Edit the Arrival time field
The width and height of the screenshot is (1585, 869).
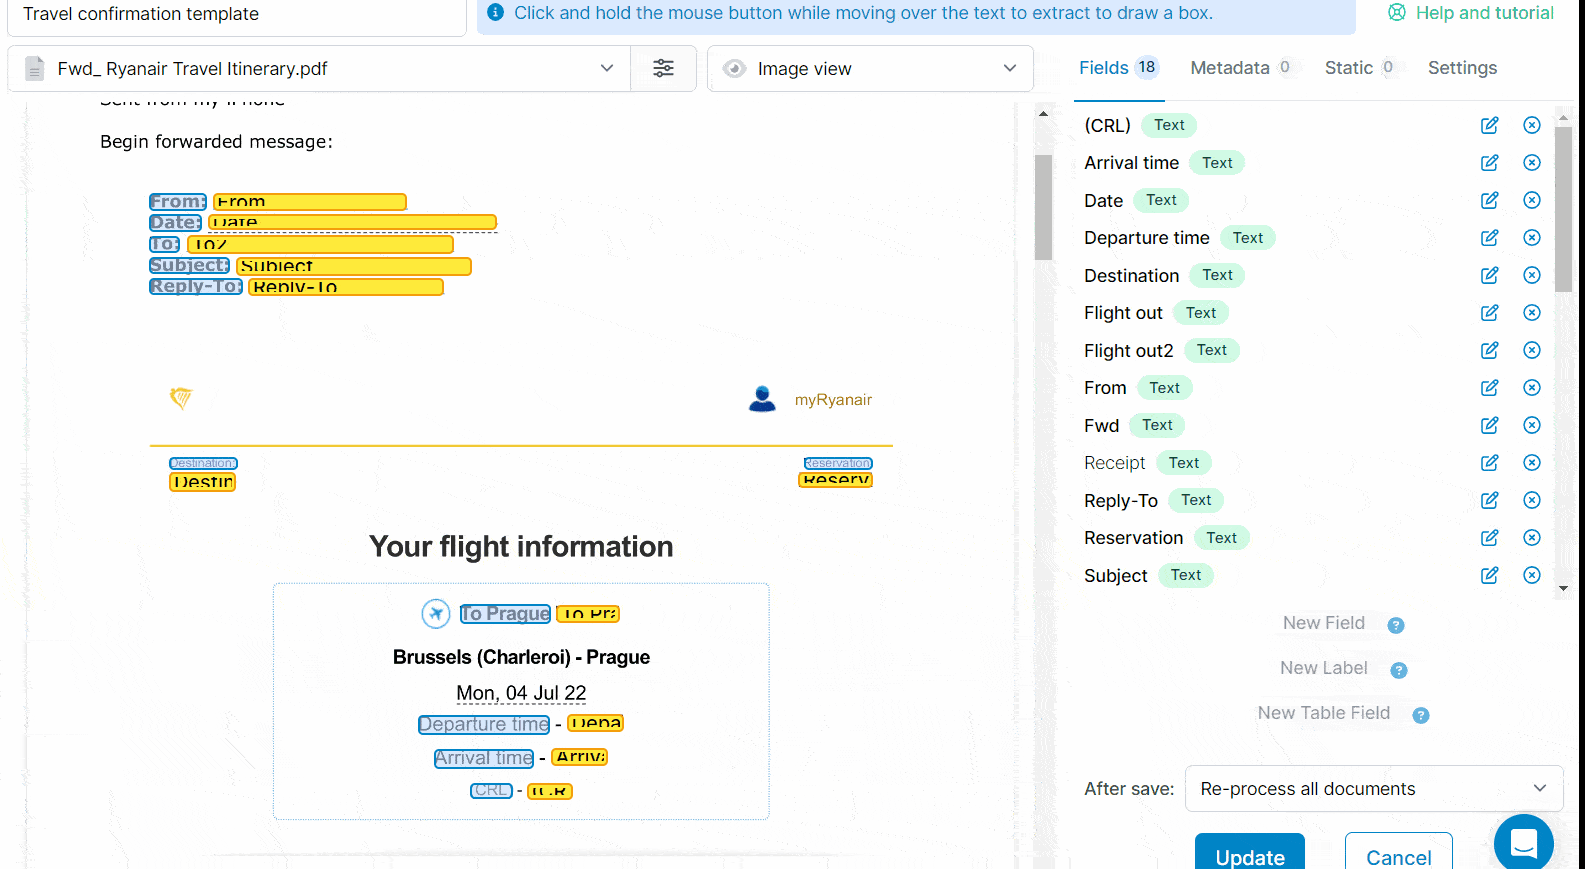1489,163
